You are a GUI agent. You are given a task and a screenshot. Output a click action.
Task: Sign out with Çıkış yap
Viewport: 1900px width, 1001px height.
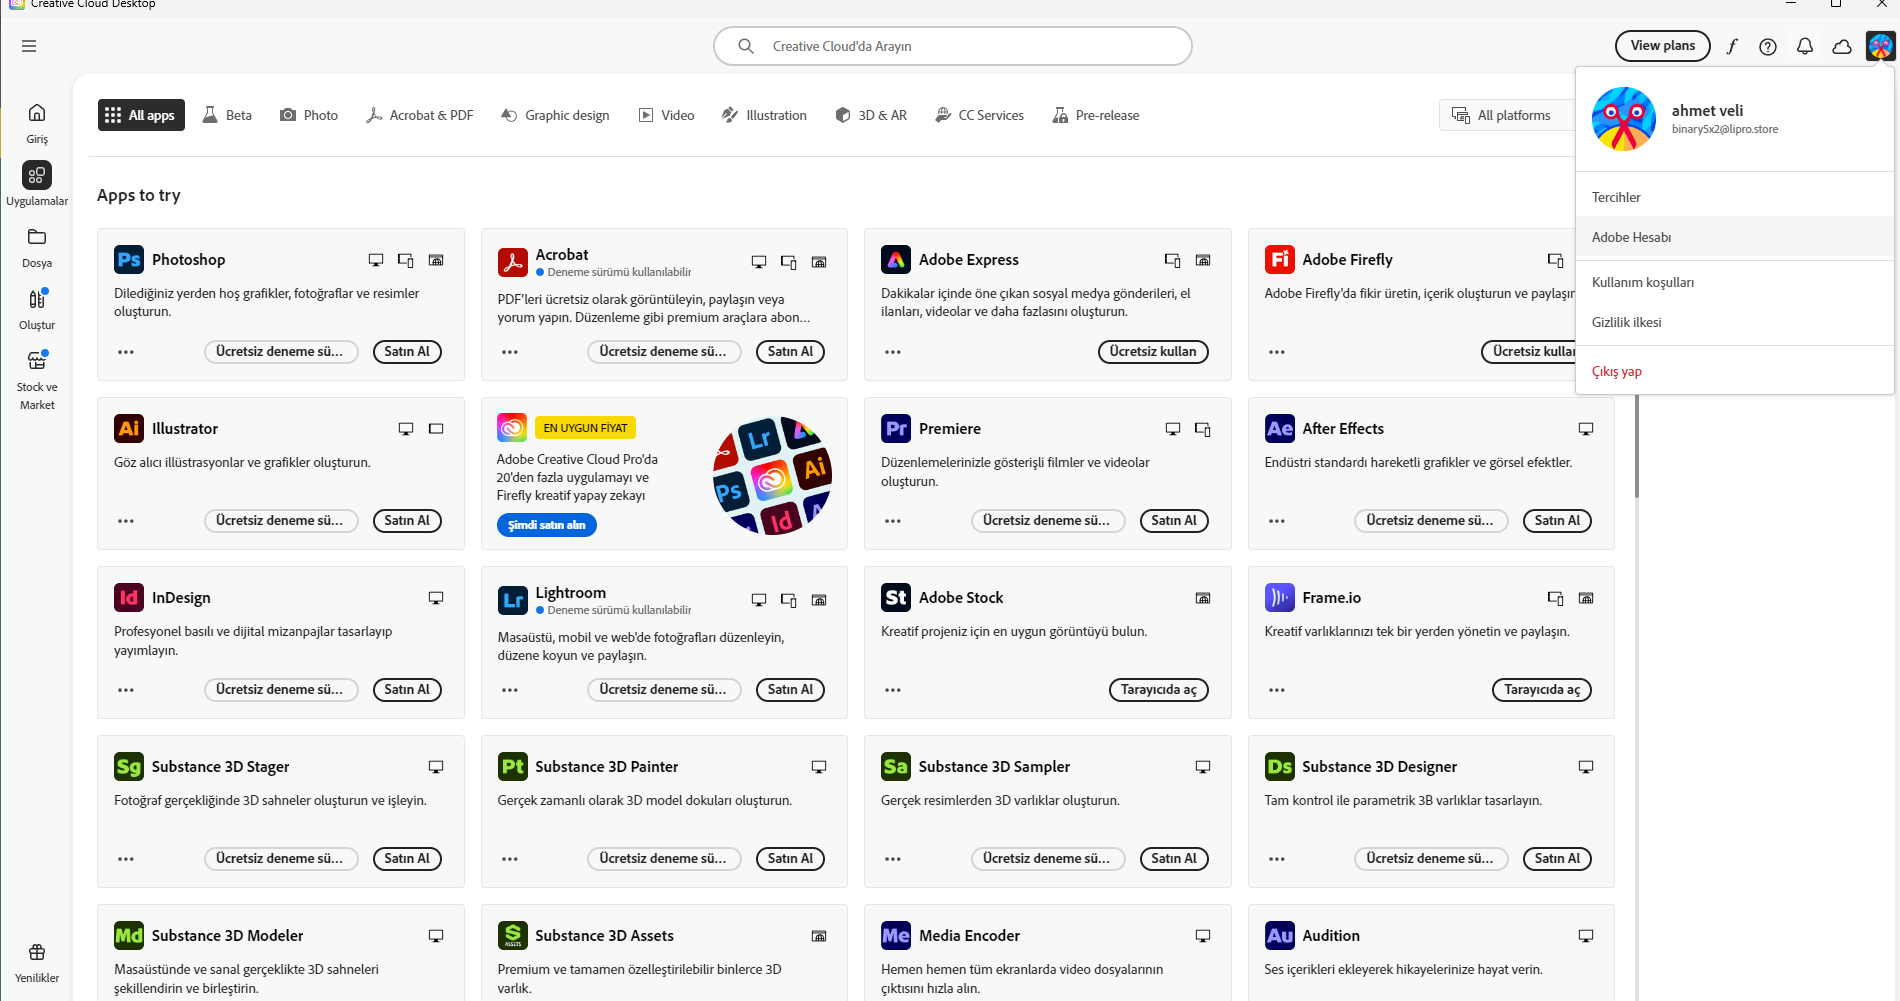coord(1735,371)
